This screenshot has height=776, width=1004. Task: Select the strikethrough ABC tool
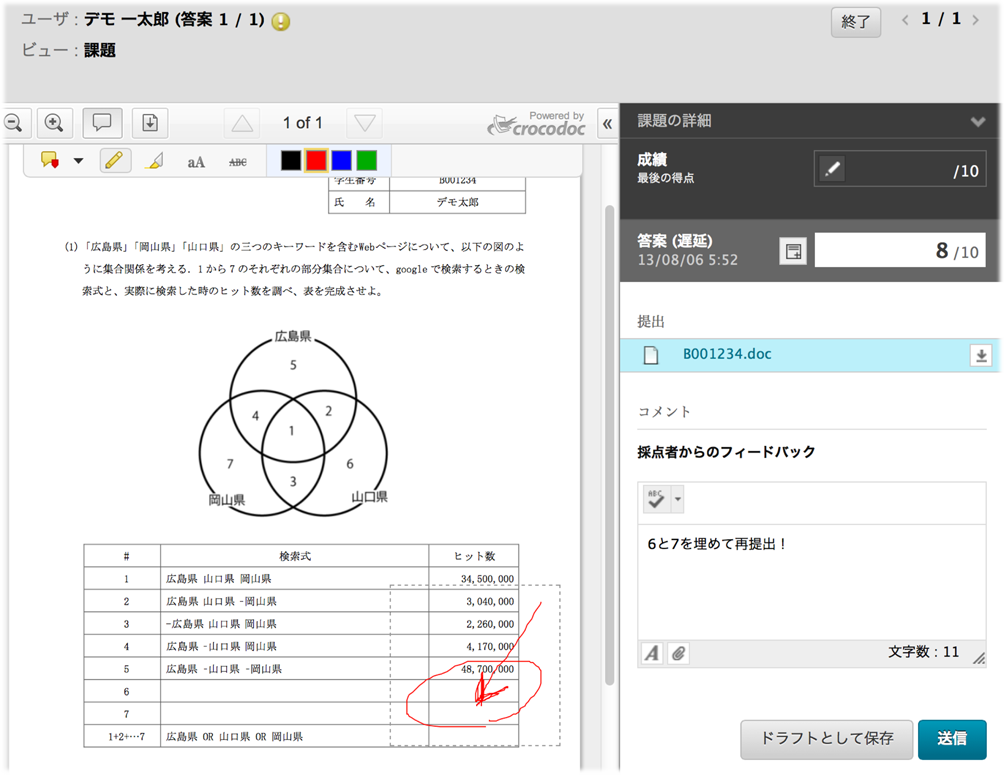(x=237, y=161)
